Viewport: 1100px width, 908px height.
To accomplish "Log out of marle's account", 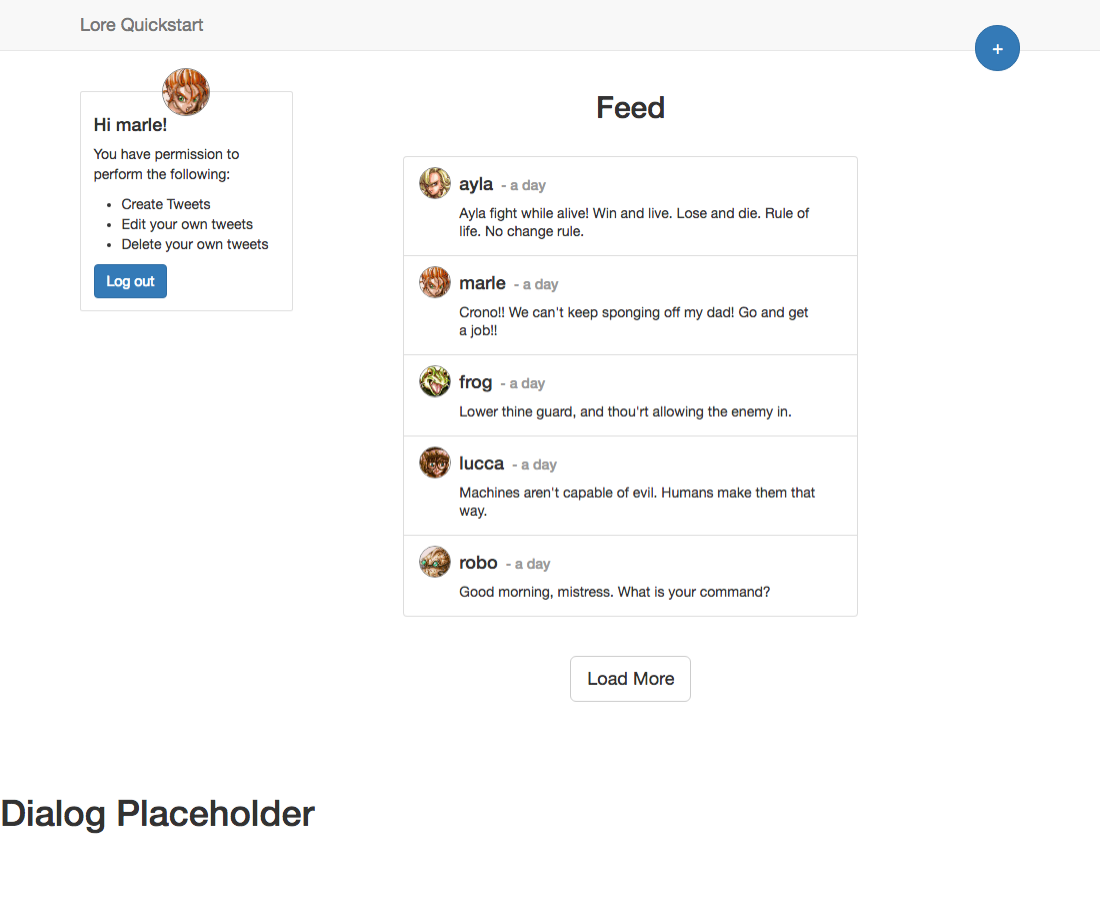I will click(x=130, y=281).
